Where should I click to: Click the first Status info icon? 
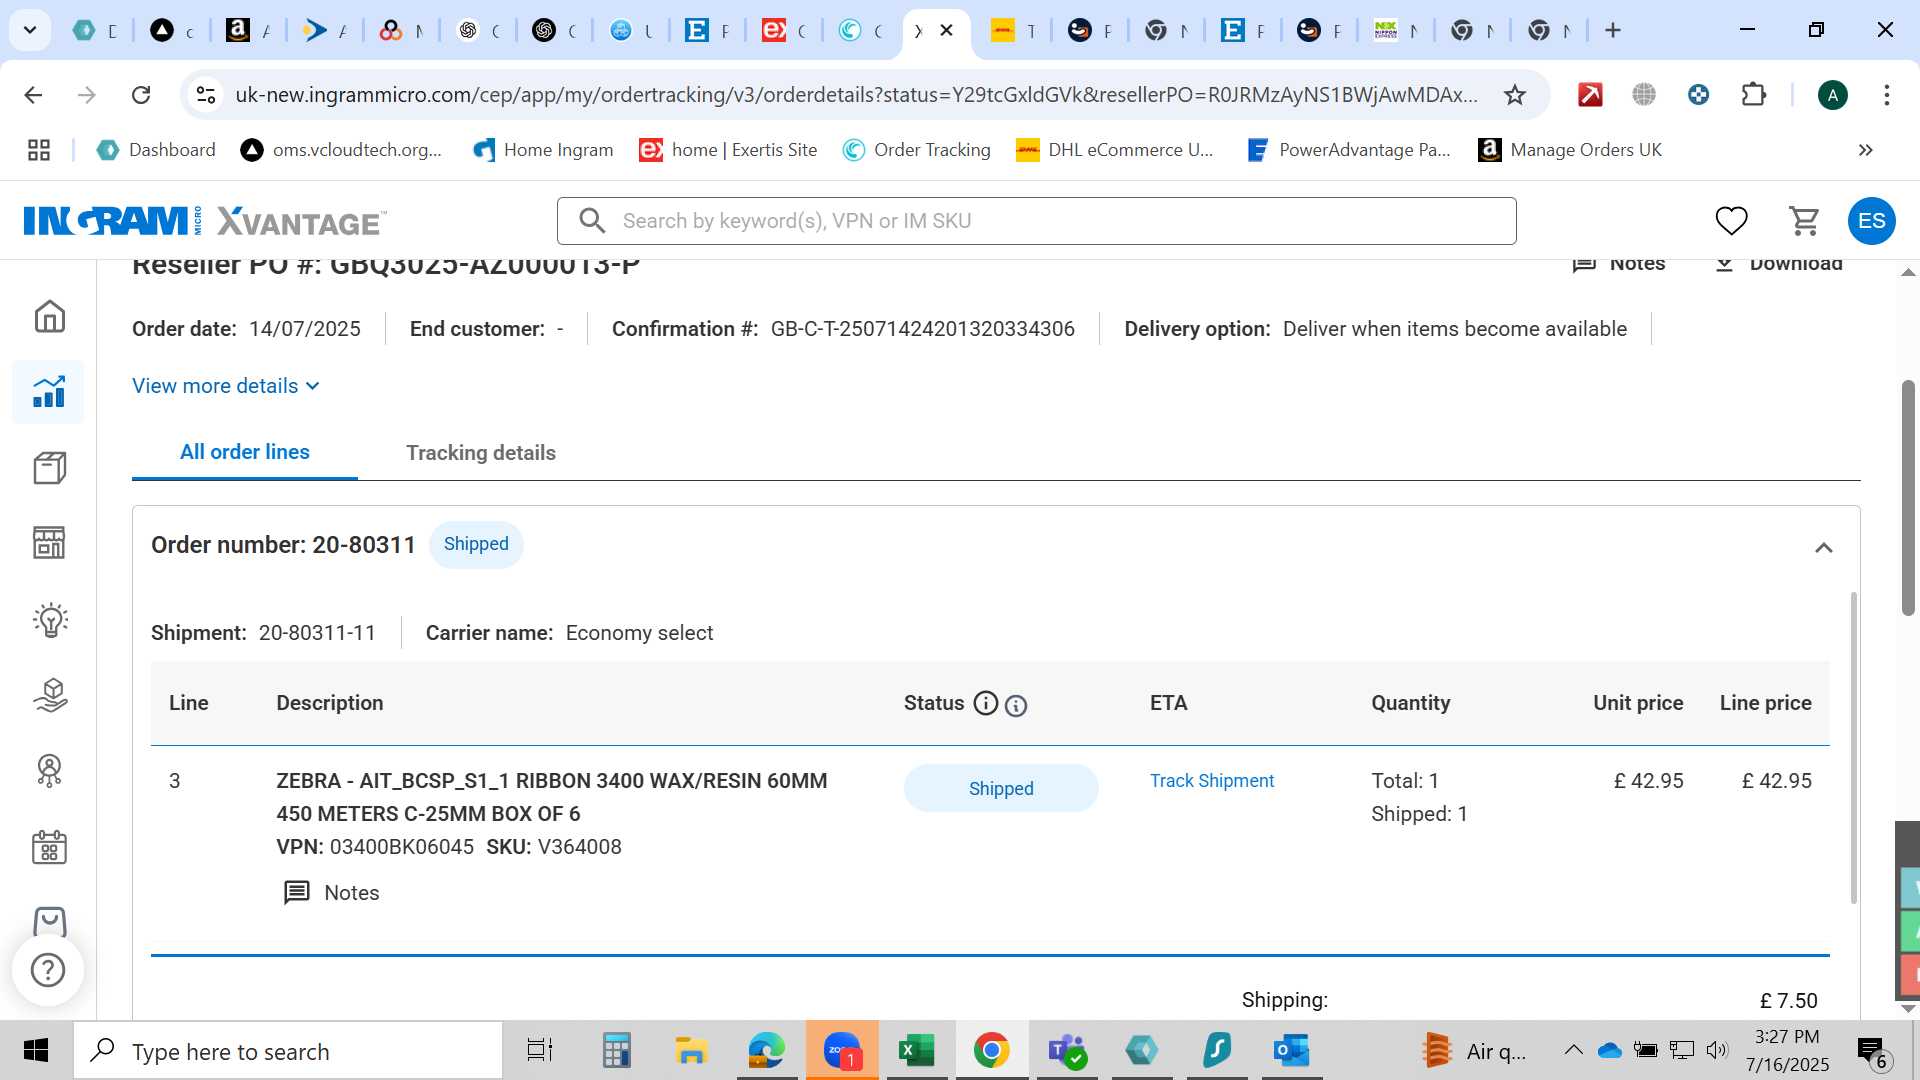tap(986, 704)
